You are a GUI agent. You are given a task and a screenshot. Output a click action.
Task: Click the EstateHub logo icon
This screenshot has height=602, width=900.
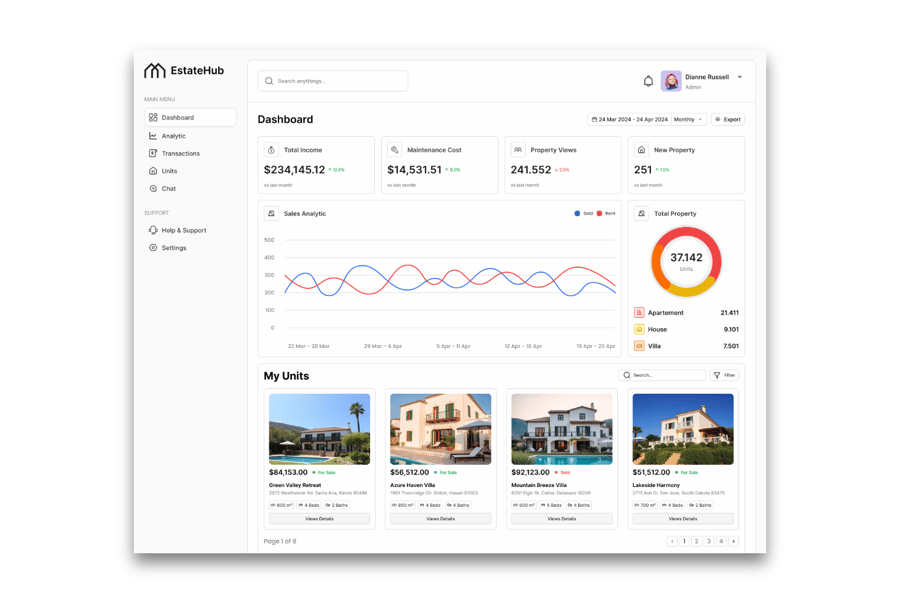pos(154,70)
